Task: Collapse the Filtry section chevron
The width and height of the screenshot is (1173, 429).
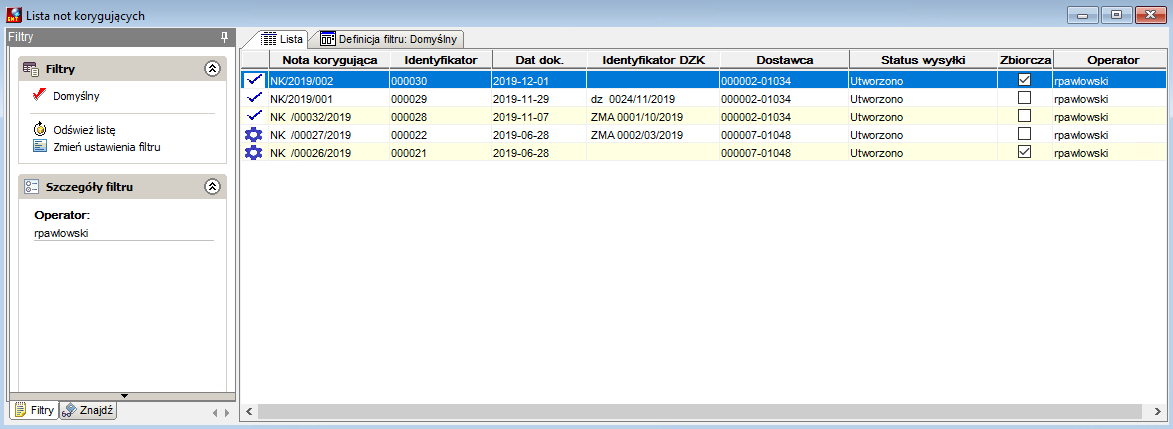Action: coord(212,69)
